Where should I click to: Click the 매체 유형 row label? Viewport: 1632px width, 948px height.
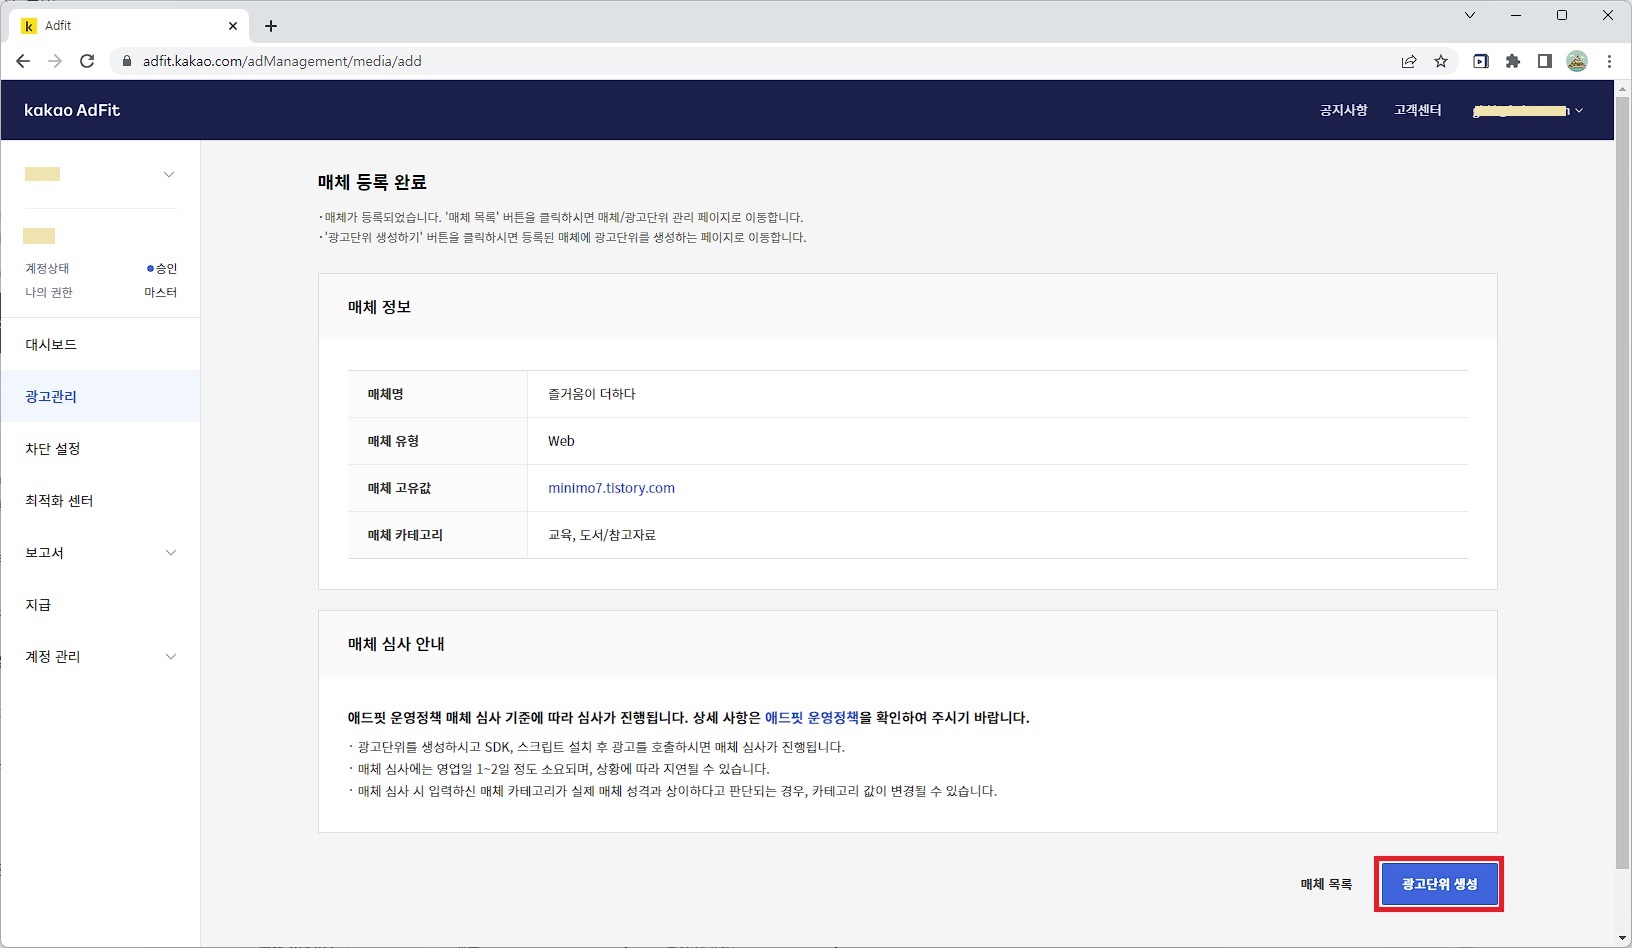click(x=393, y=441)
